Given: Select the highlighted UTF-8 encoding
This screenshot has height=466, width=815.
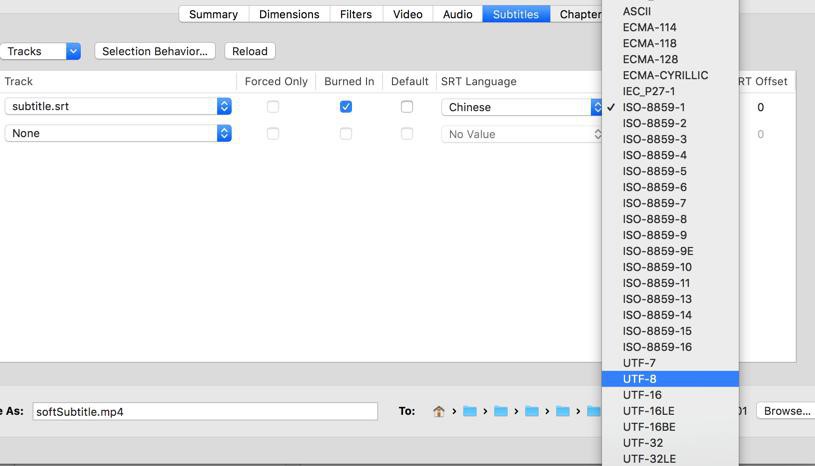Looking at the screenshot, I should [670, 379].
